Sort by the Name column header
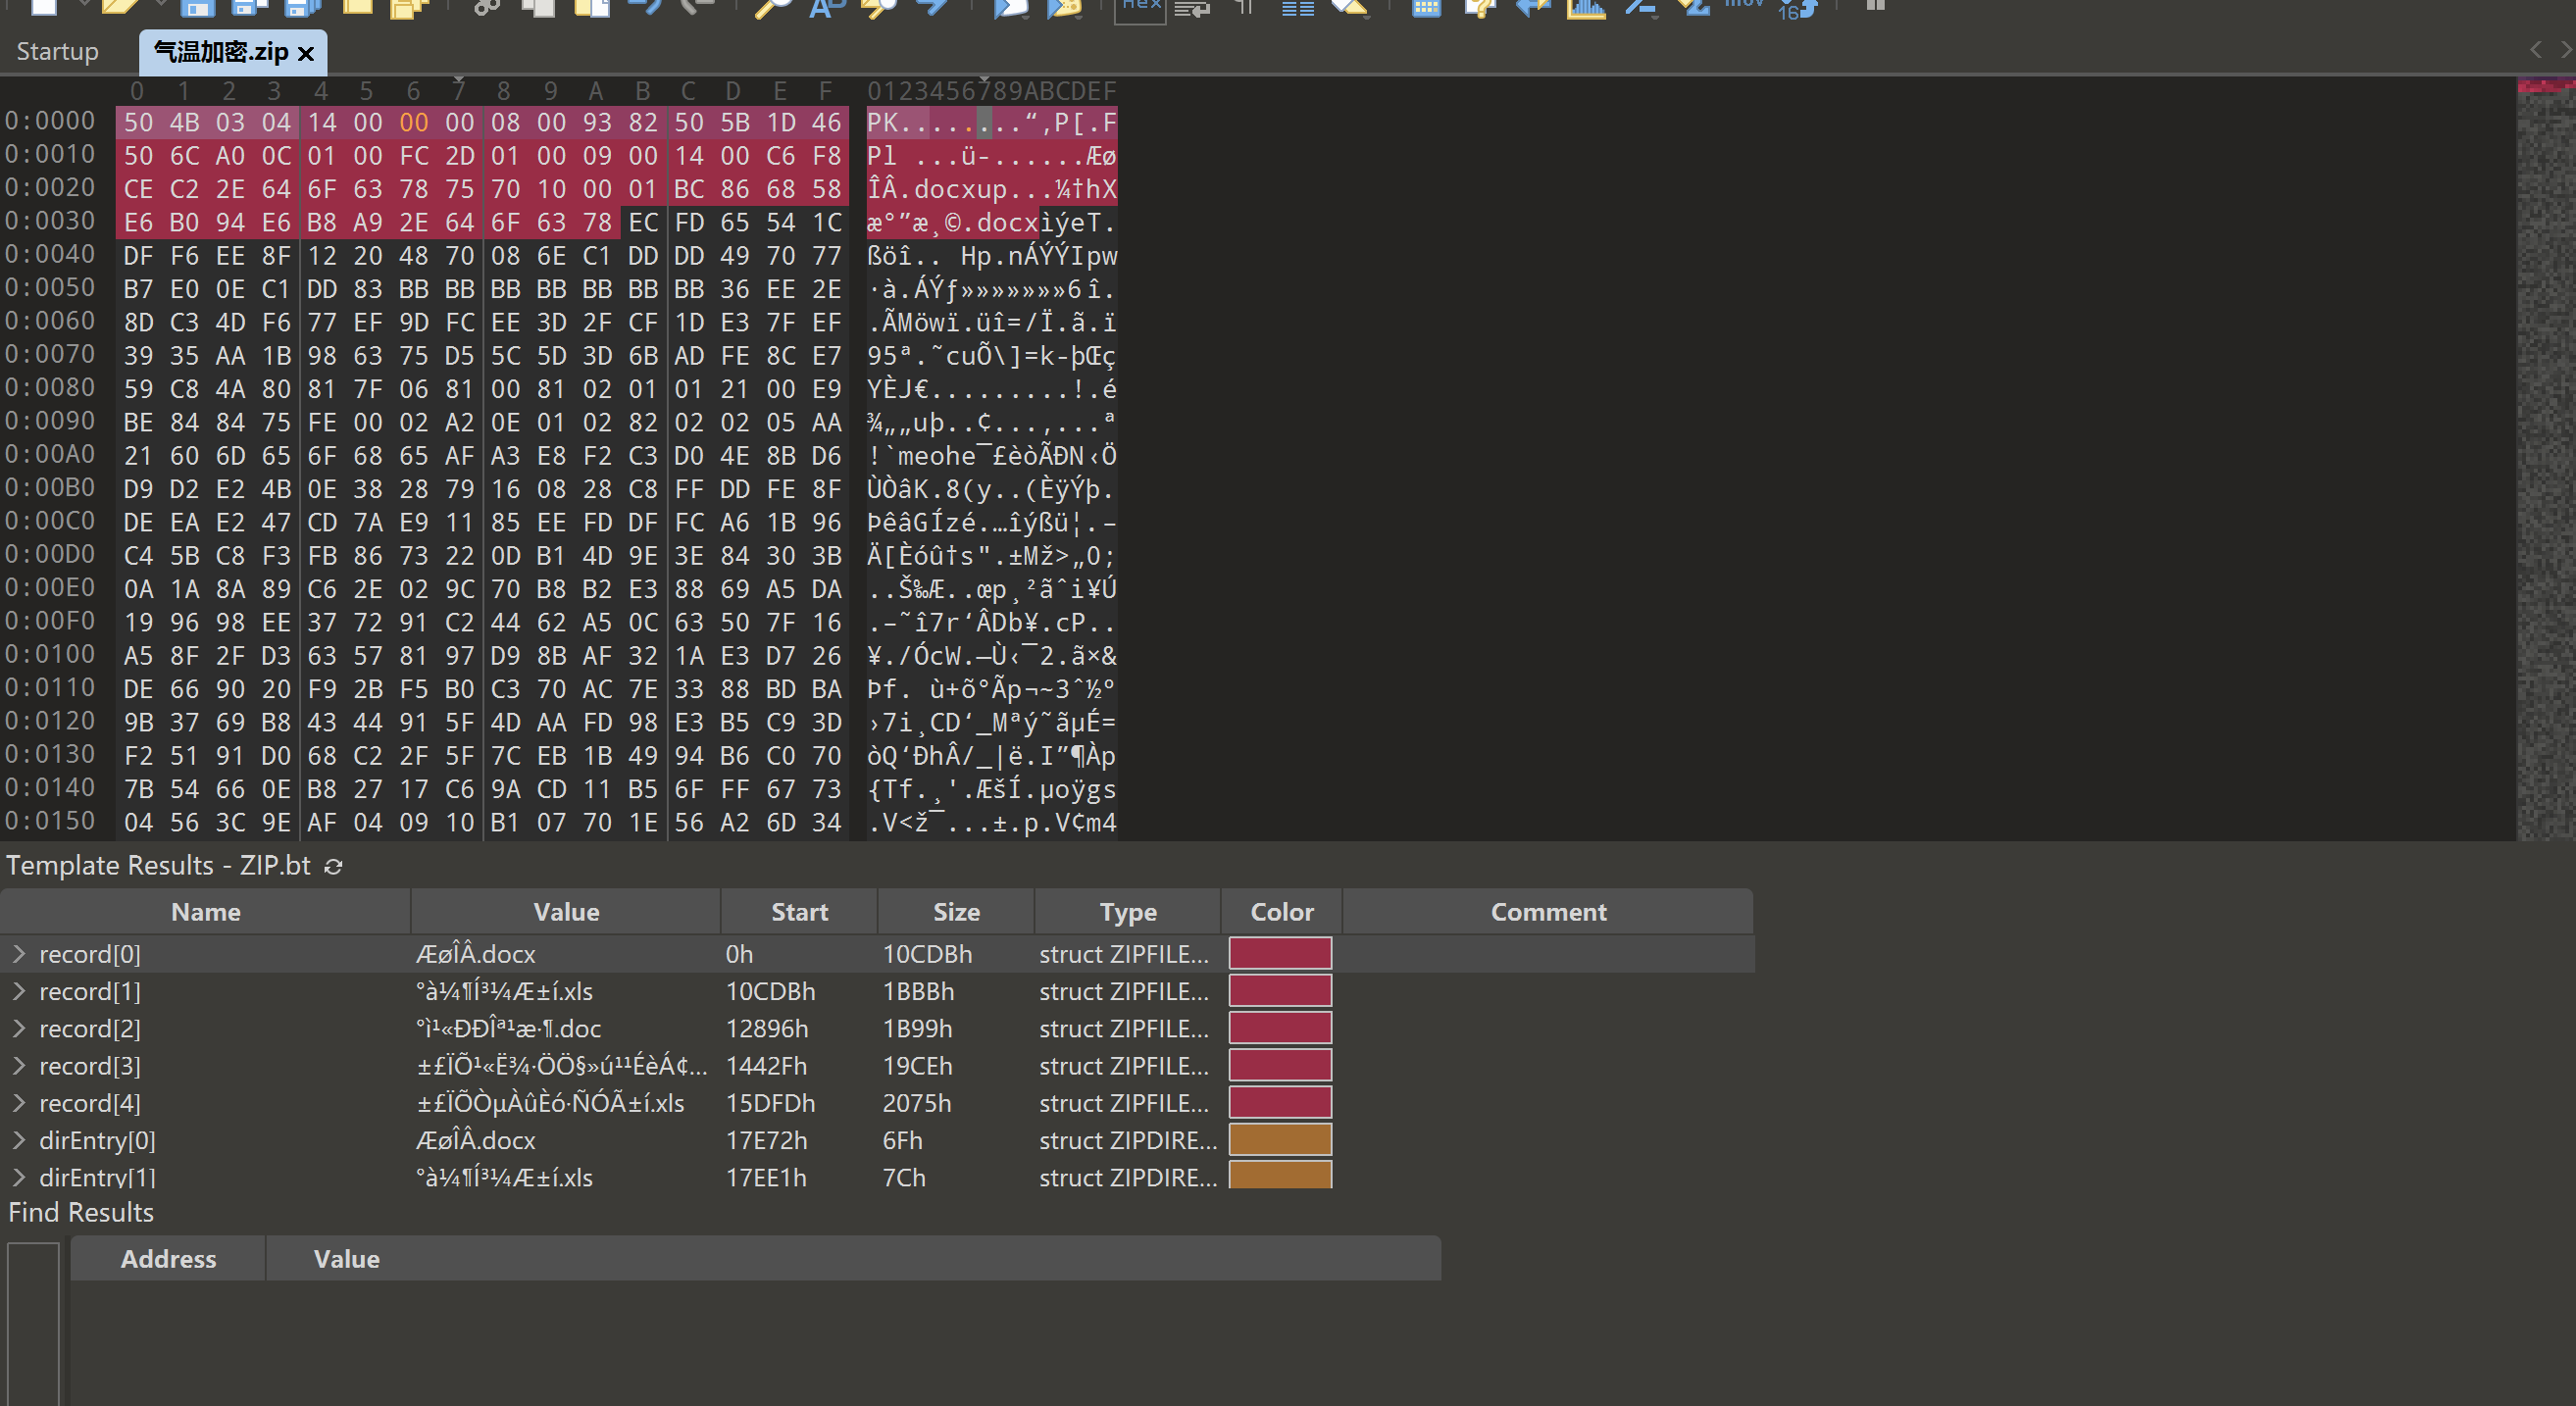The image size is (2576, 1406). point(205,912)
